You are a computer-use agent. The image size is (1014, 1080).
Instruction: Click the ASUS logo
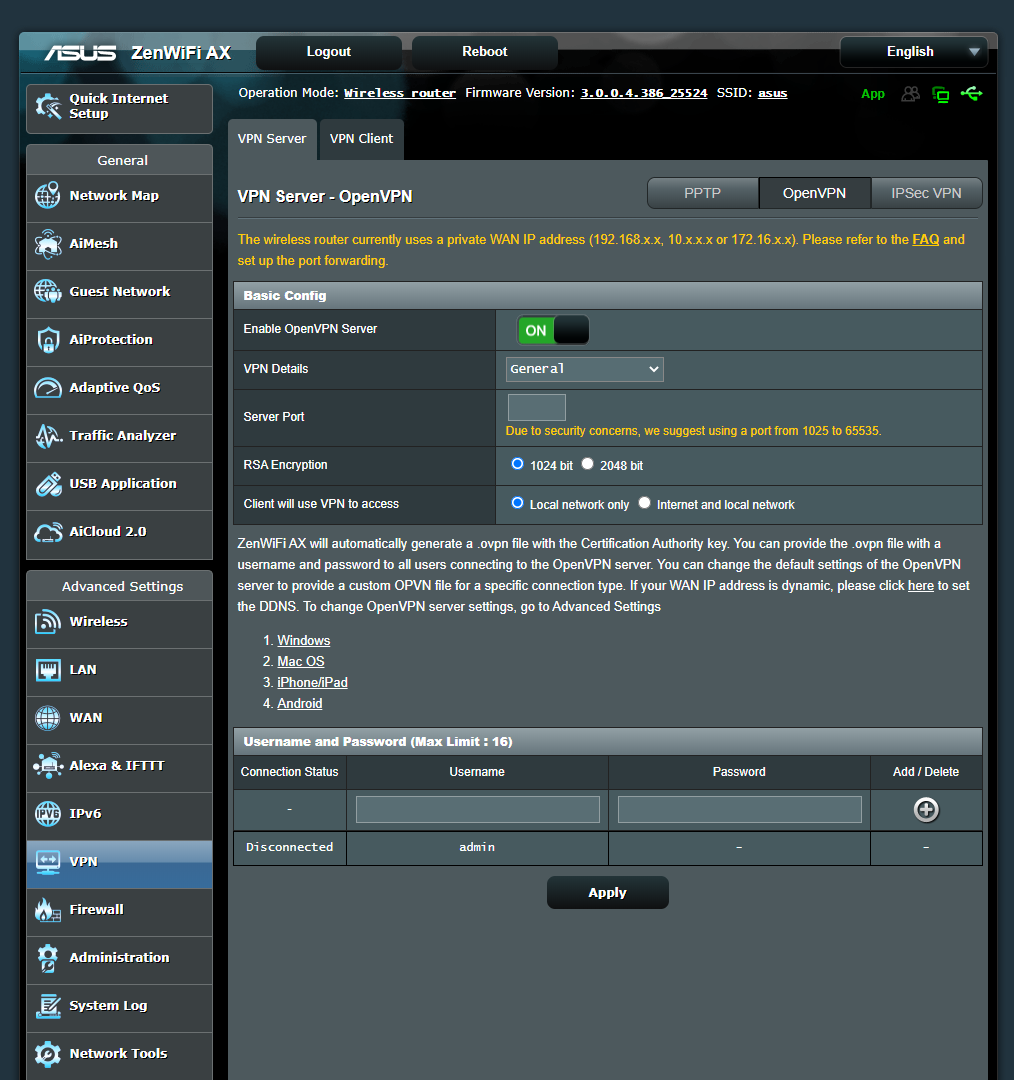(81, 53)
